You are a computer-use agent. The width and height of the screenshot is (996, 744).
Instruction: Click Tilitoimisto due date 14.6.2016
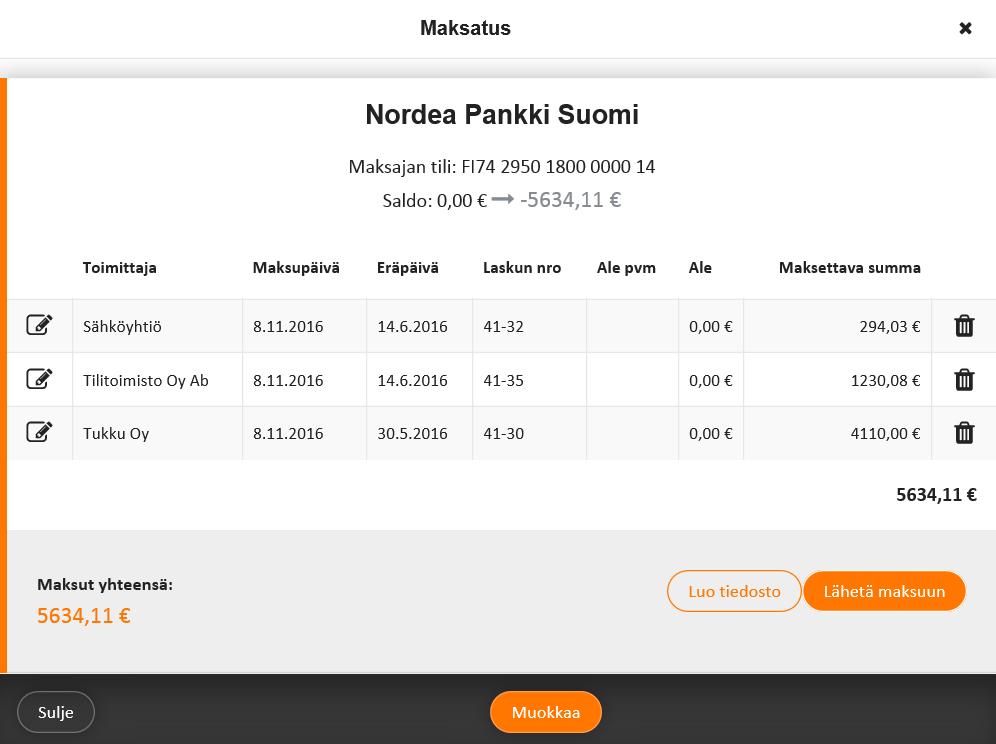tap(412, 381)
